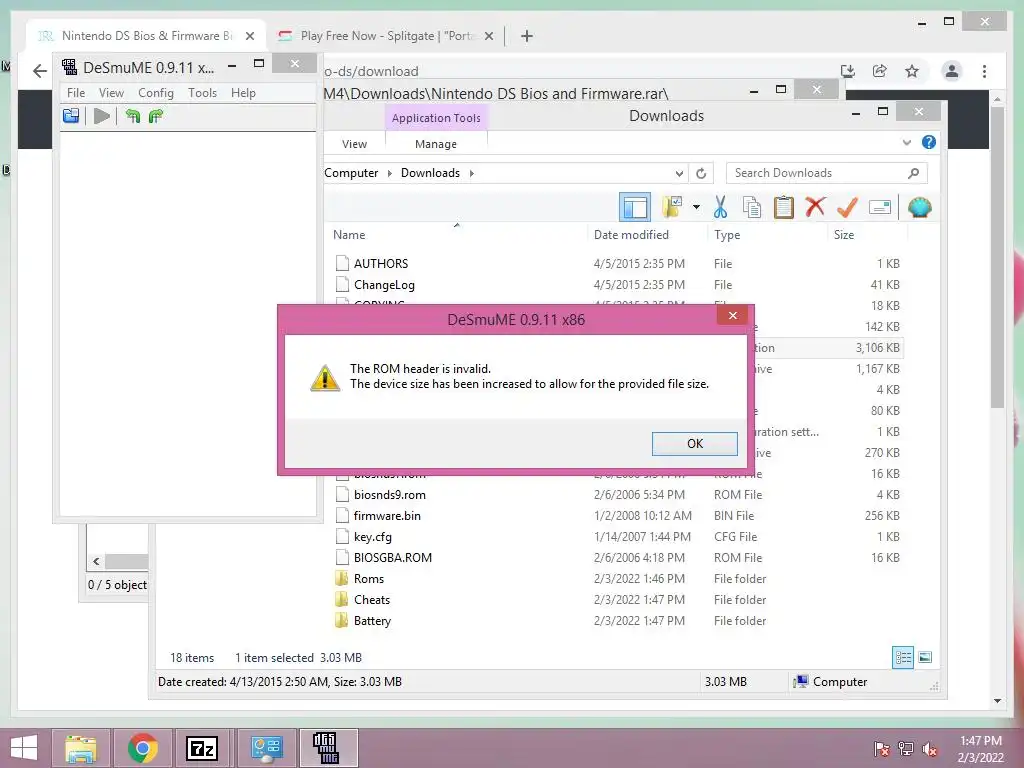Click the install/download icon in browser address bar
Viewport: 1024px width, 768px height.
[848, 71]
